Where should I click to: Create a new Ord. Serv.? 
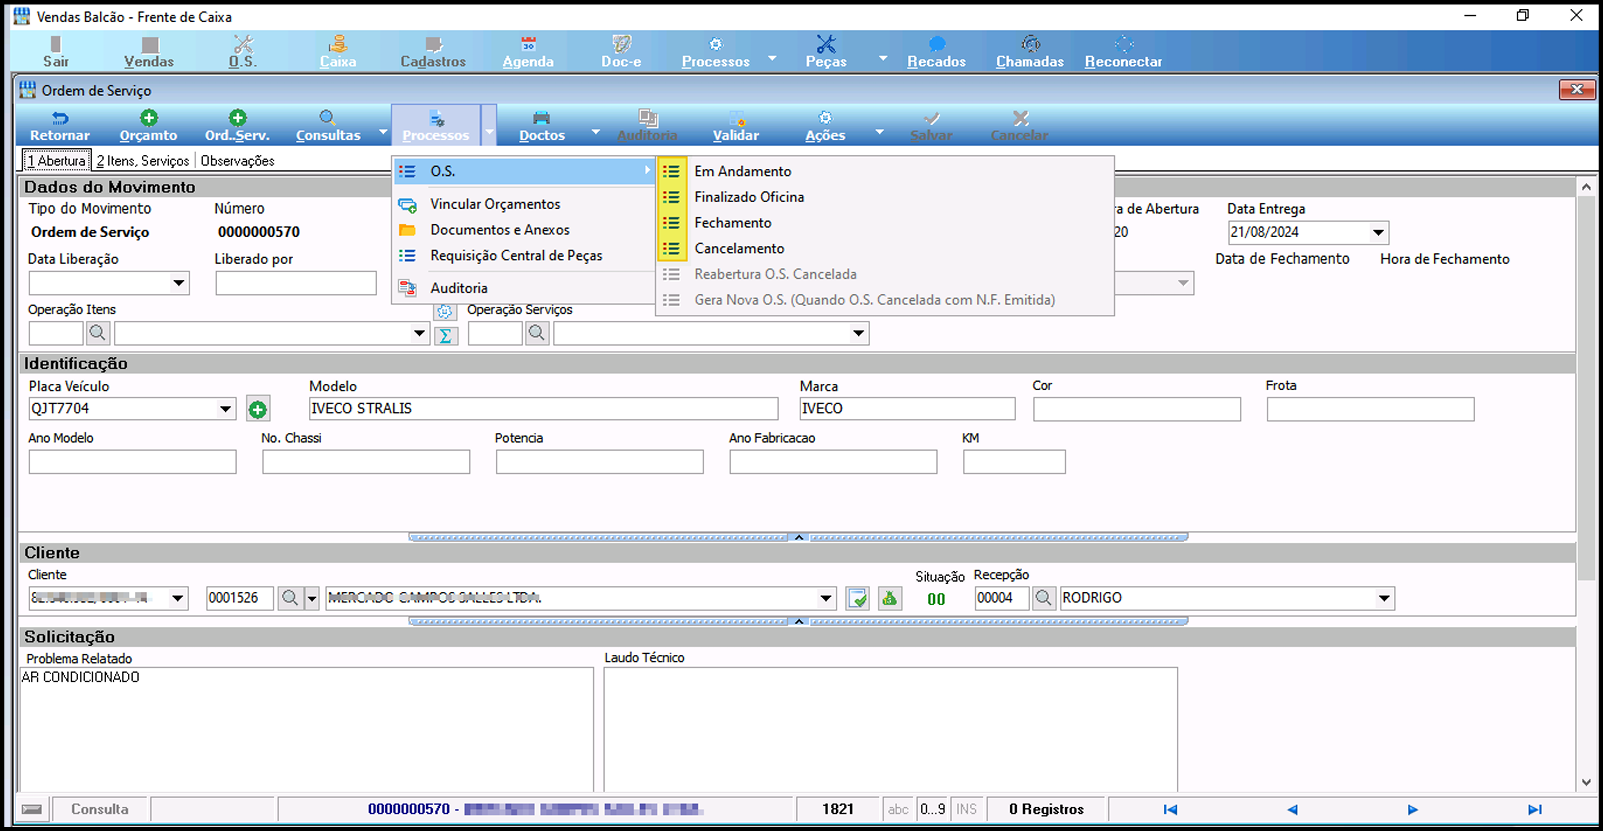[237, 126]
